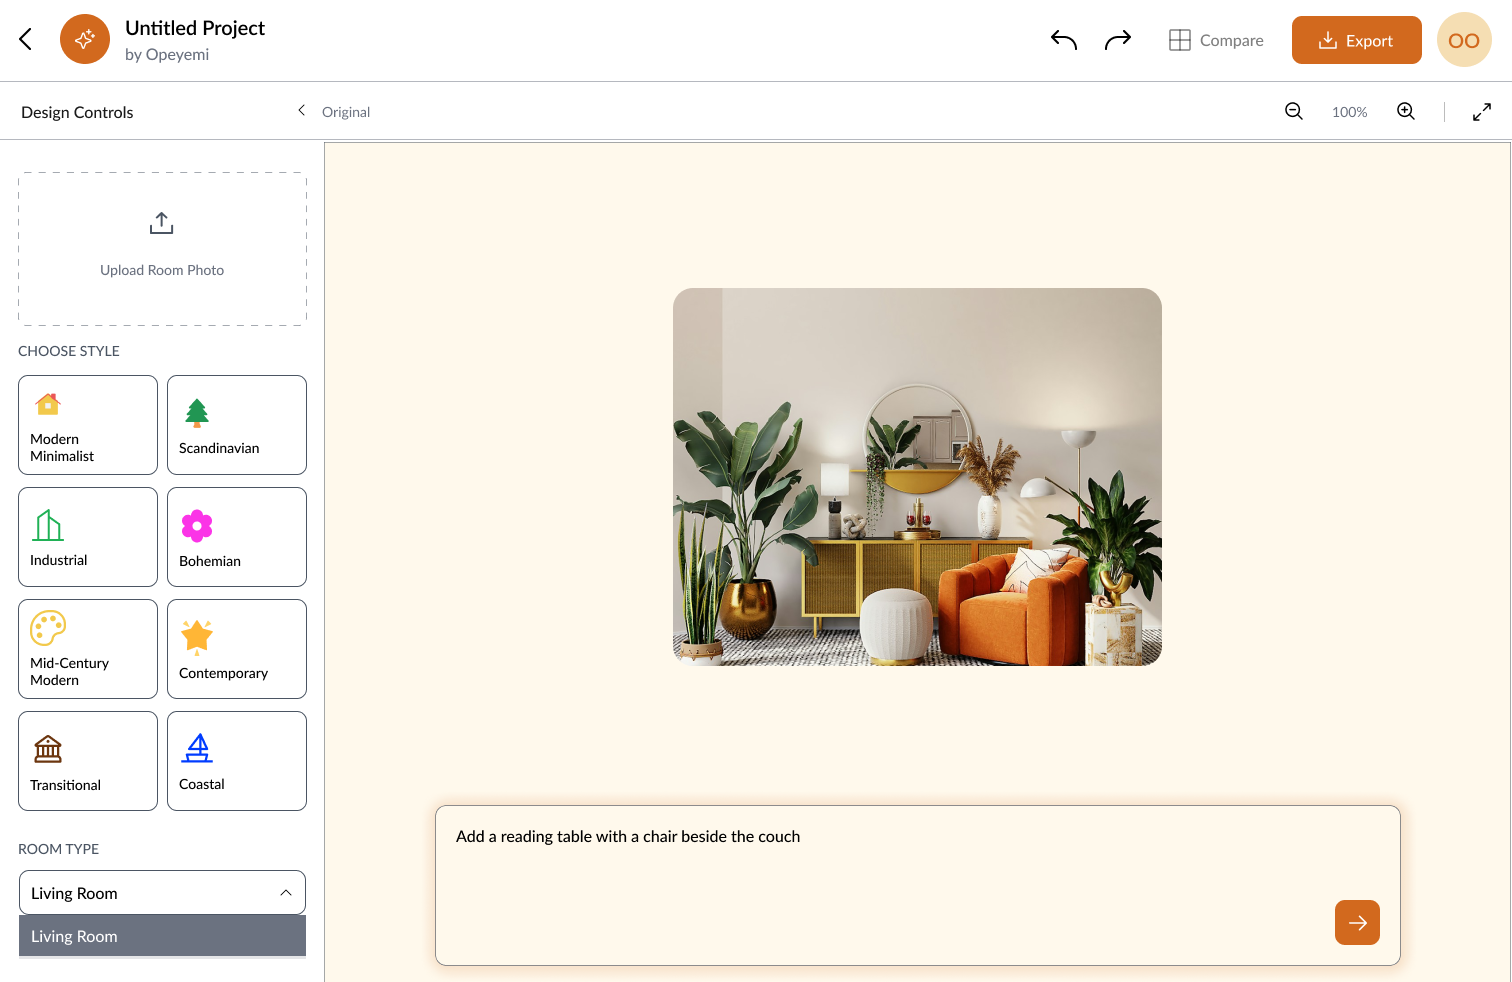Click the 100% zoom level value

click(1350, 112)
